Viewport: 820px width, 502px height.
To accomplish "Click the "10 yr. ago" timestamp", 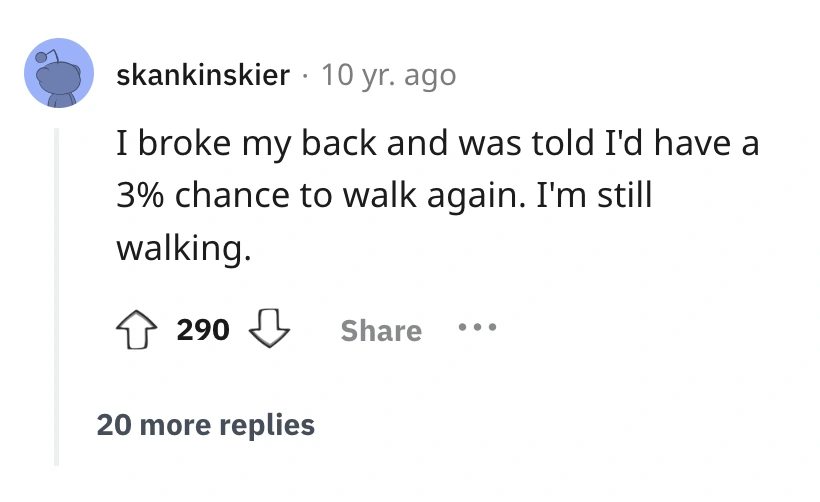I will [x=388, y=75].
